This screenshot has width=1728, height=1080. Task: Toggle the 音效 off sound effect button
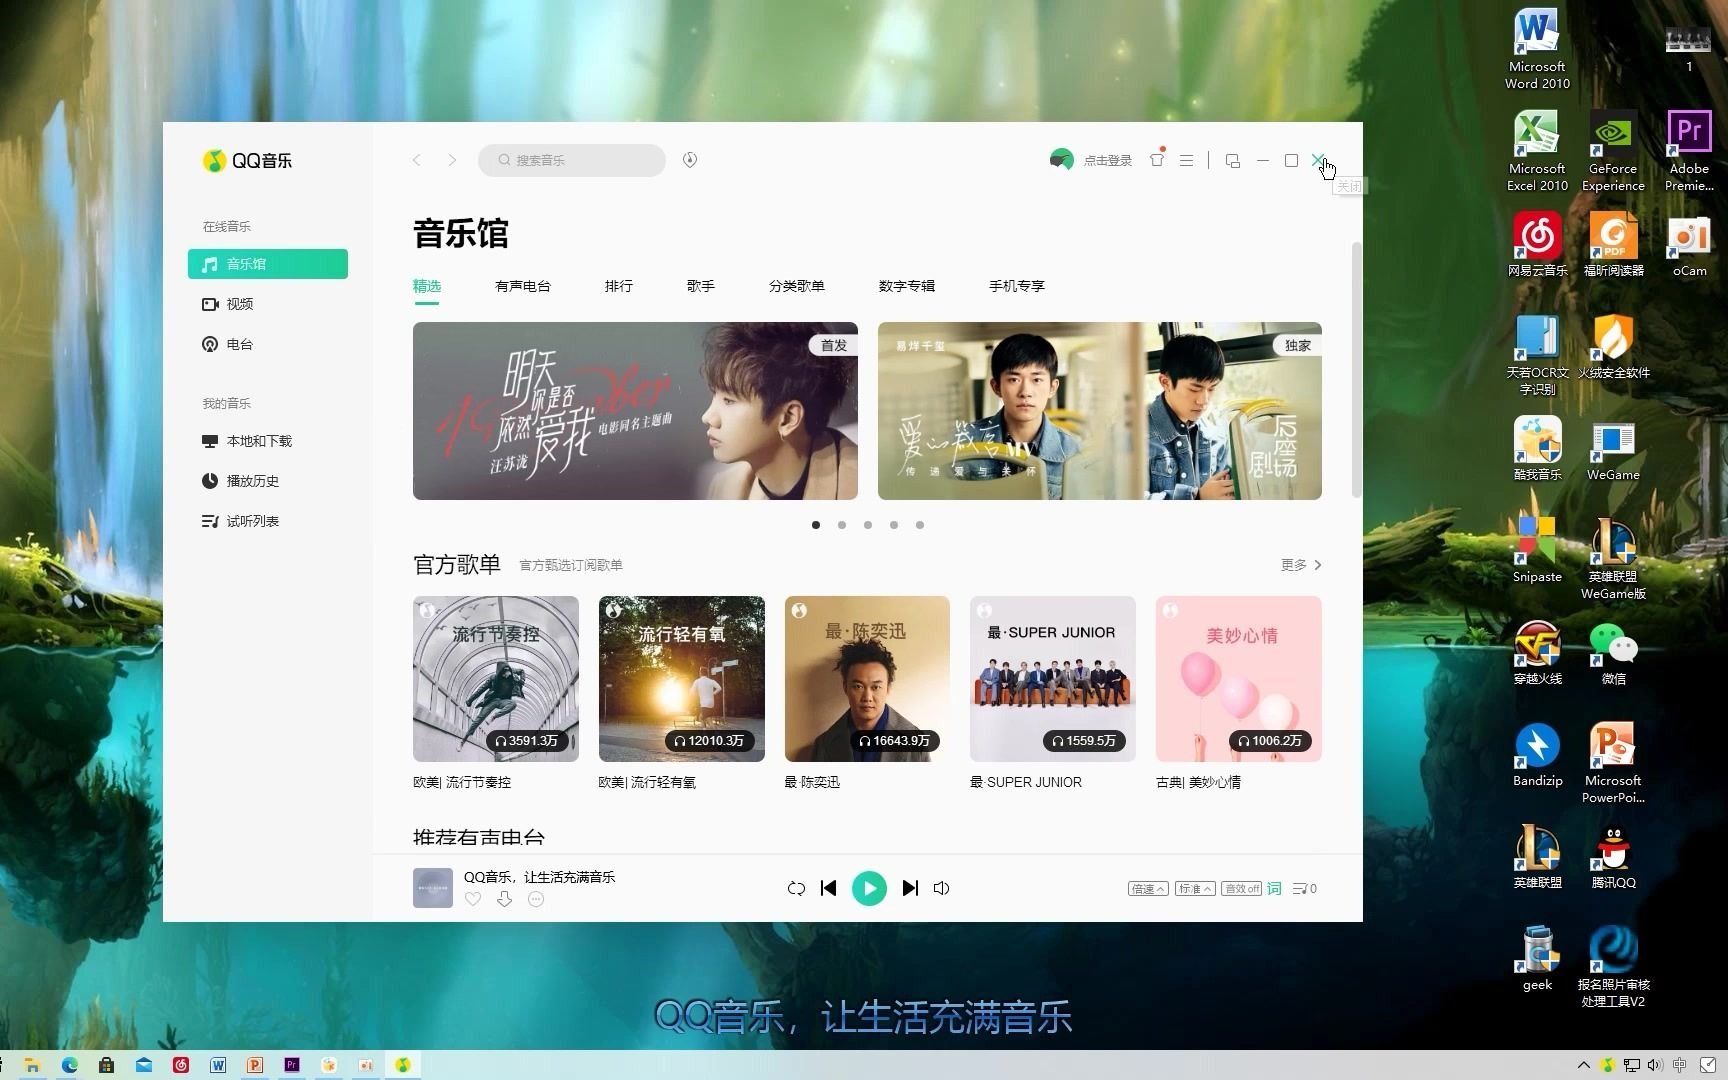1241,889
